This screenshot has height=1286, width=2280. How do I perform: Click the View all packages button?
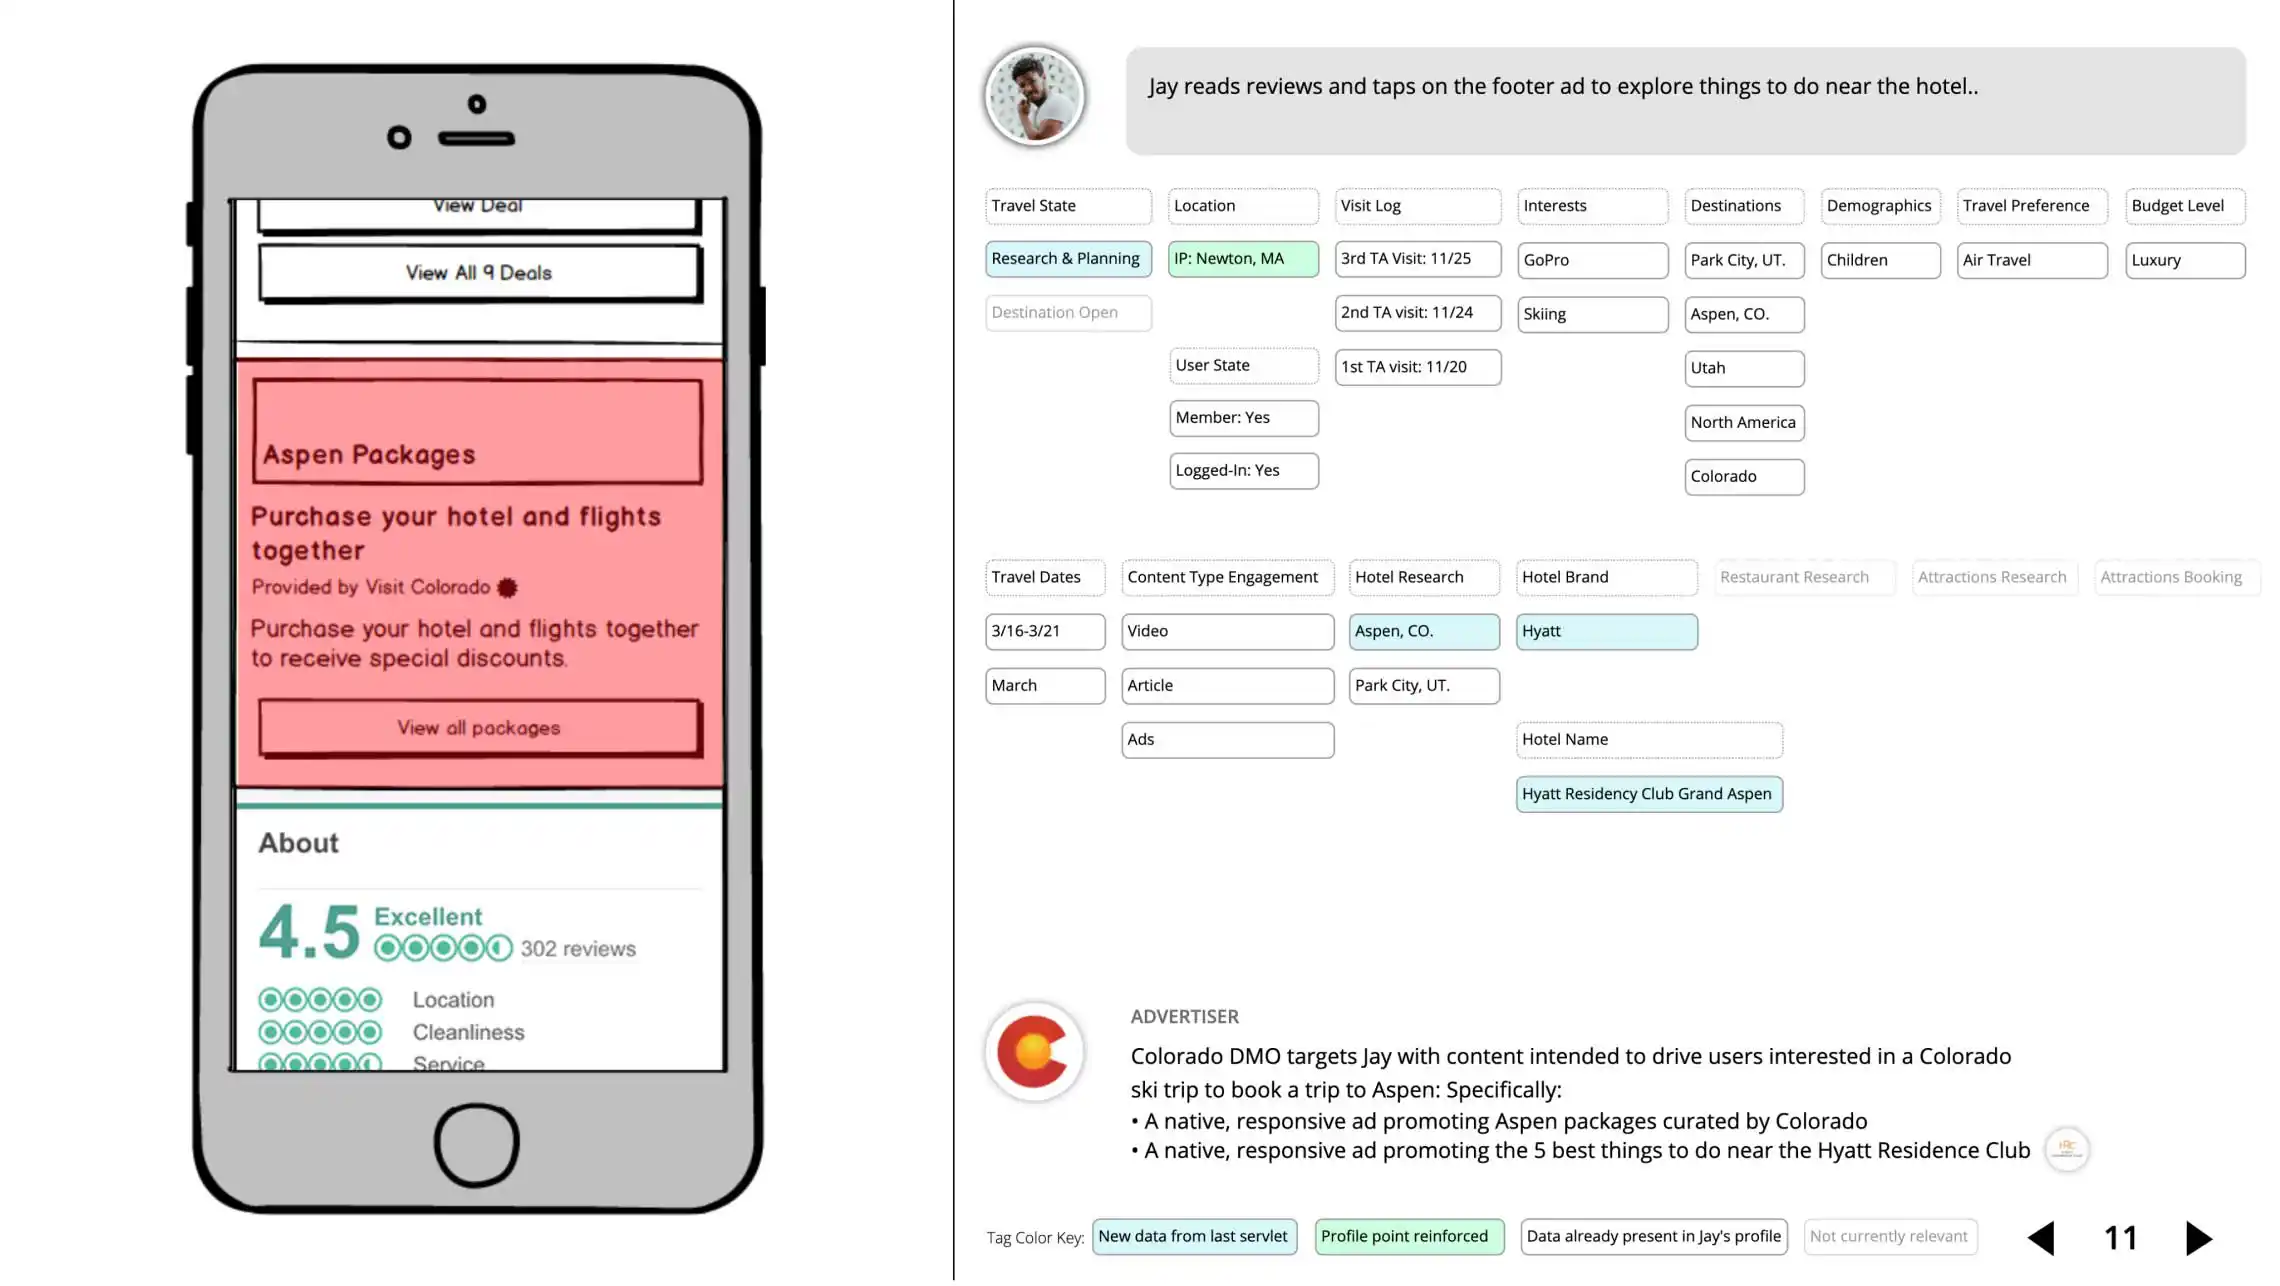click(x=478, y=725)
